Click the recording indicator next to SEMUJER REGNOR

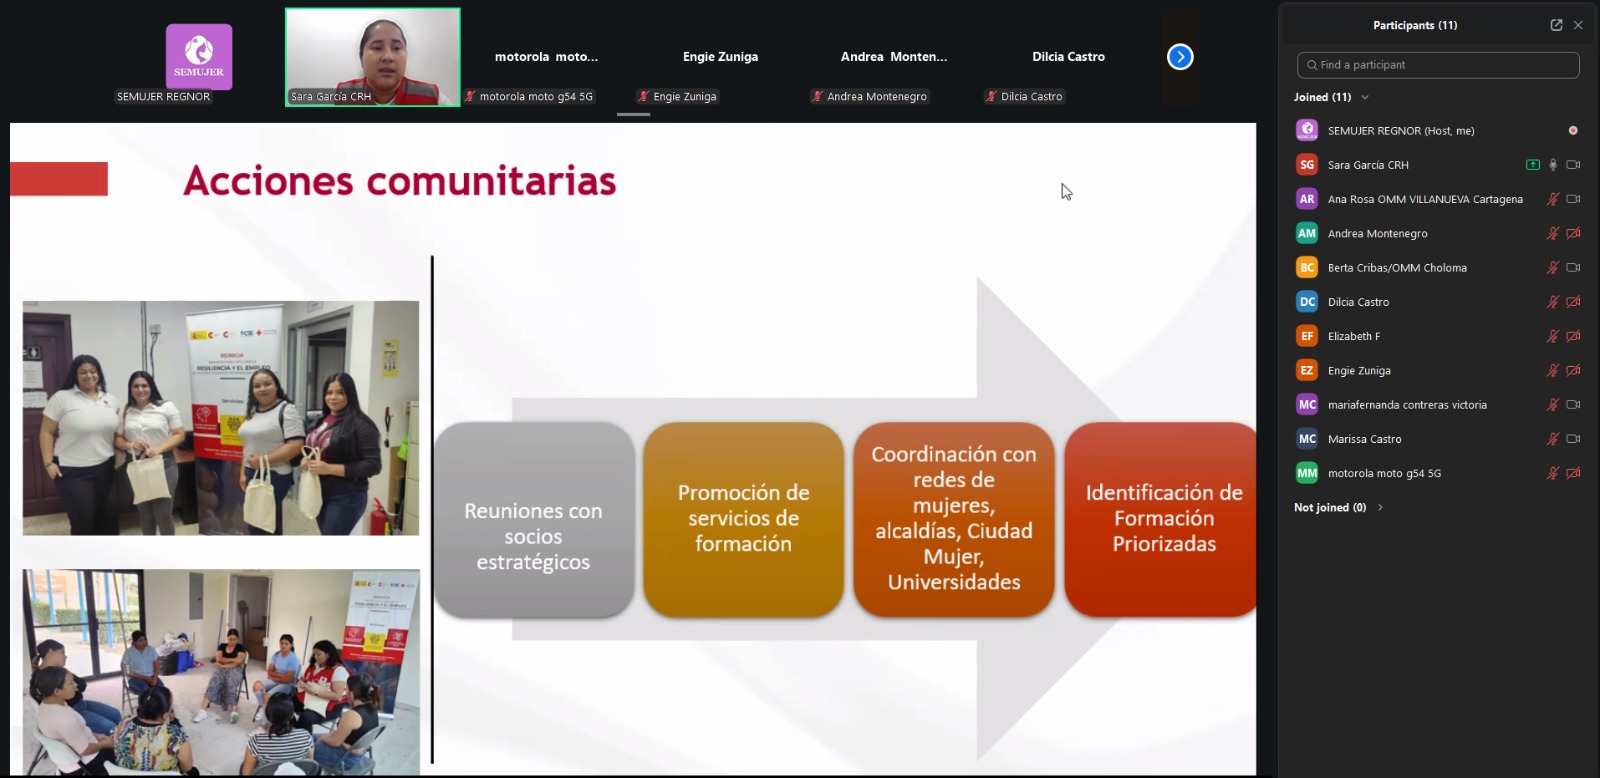coord(1573,131)
